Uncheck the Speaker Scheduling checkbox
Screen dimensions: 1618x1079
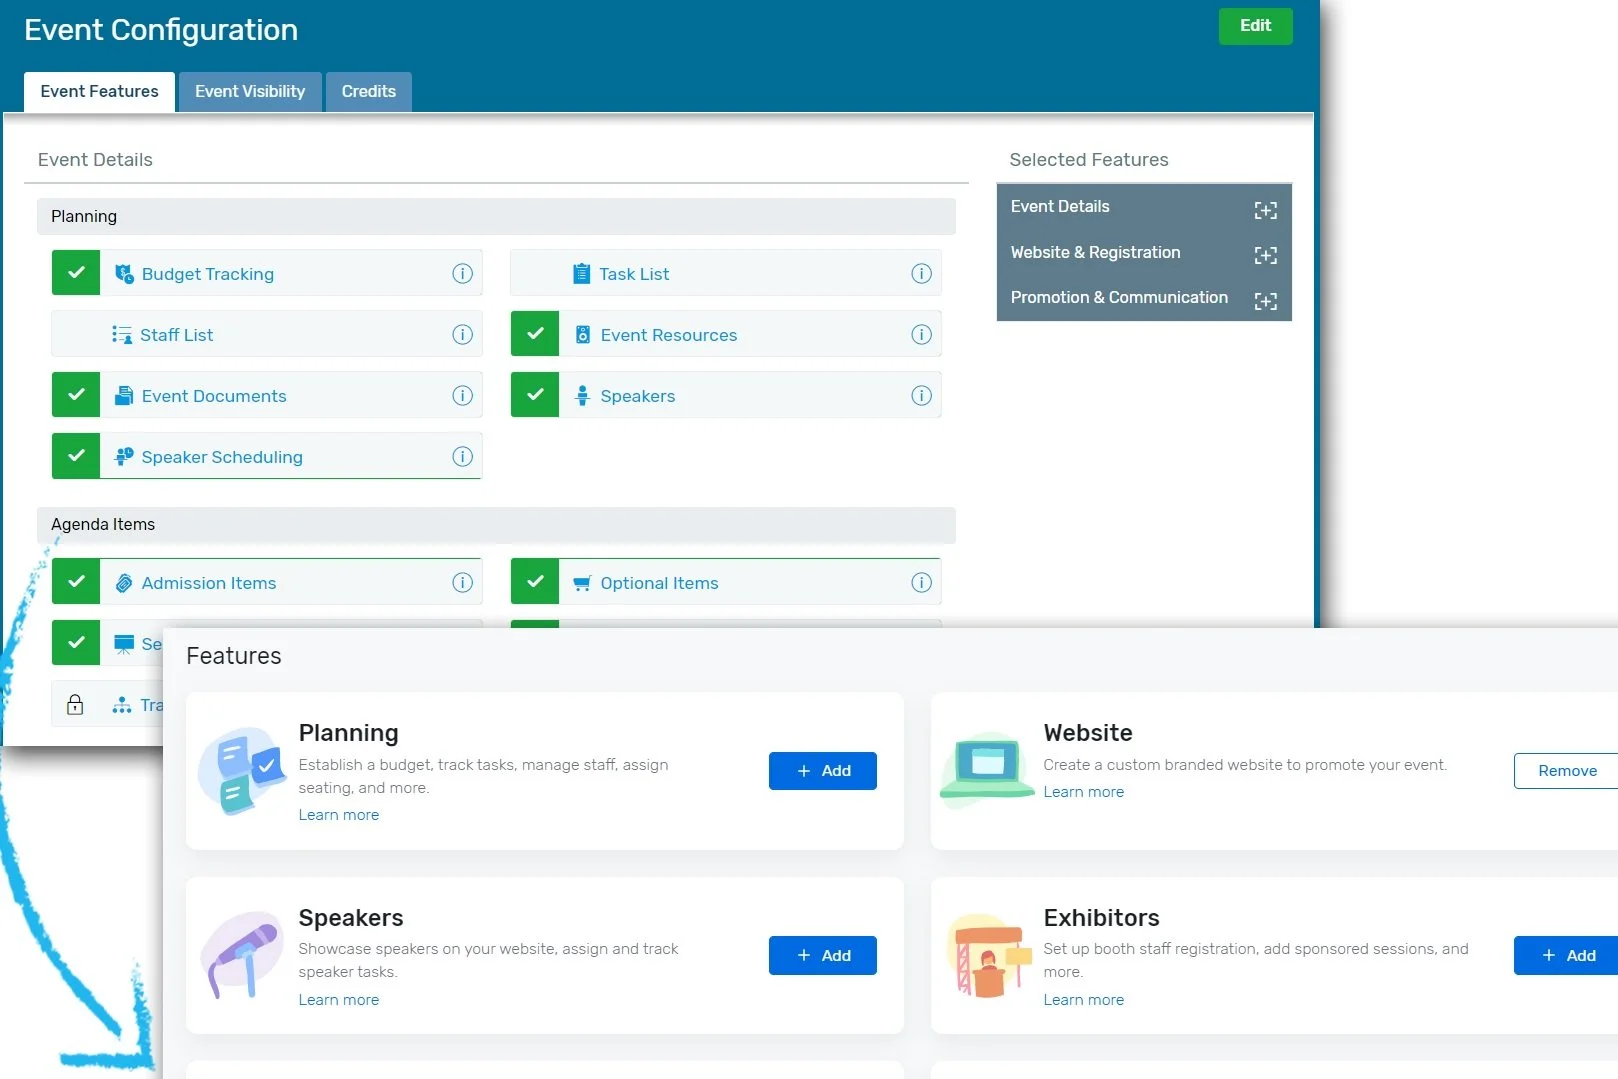[76, 455]
